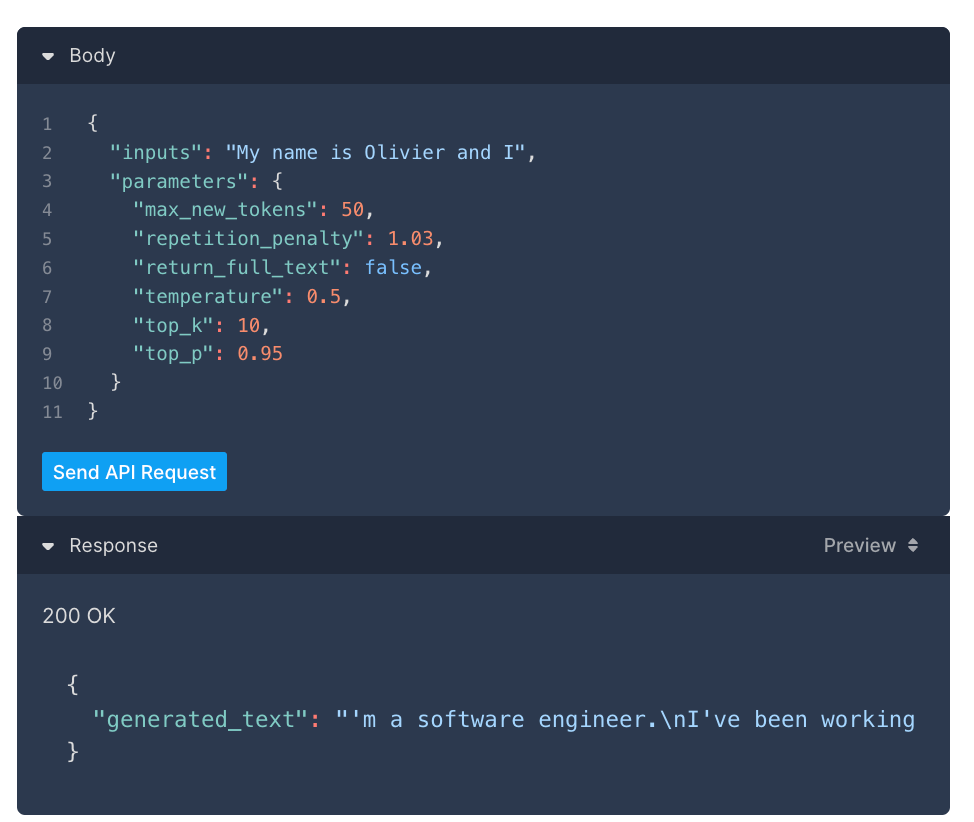974x822 pixels.
Task: Click the 0.95 value
Action: (260, 354)
